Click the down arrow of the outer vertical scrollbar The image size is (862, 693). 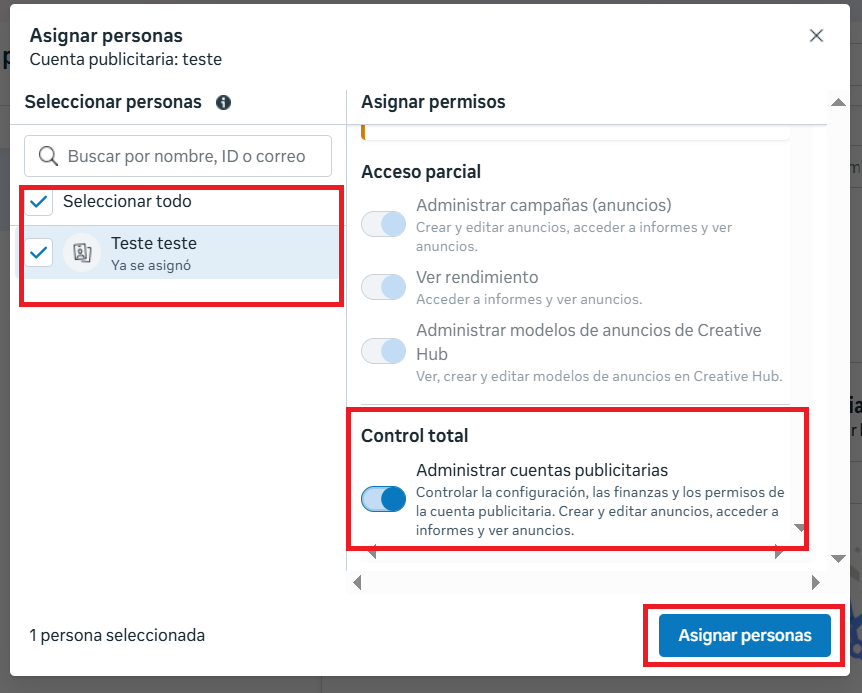(838, 559)
